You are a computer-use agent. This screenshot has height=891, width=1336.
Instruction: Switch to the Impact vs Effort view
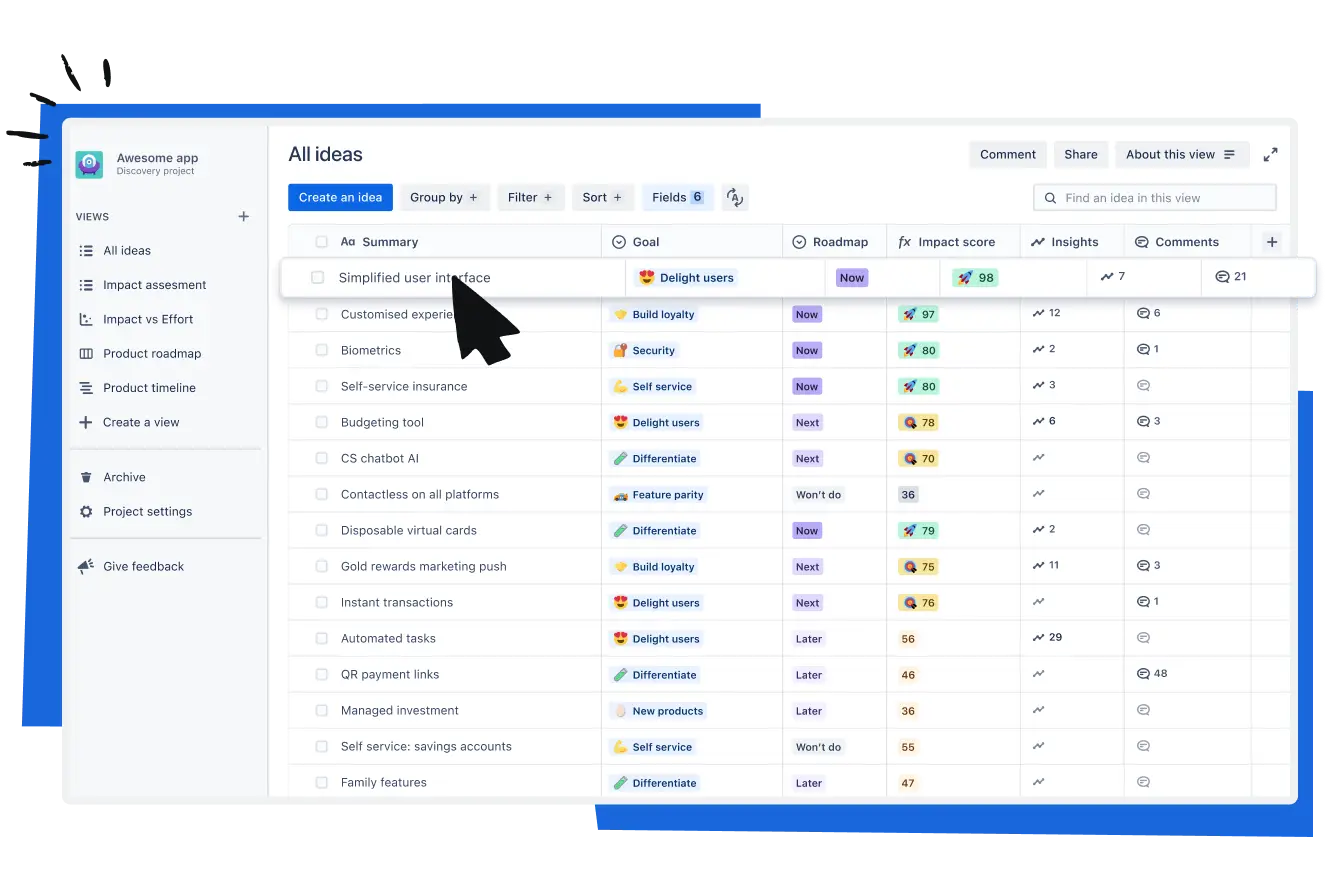[148, 320]
